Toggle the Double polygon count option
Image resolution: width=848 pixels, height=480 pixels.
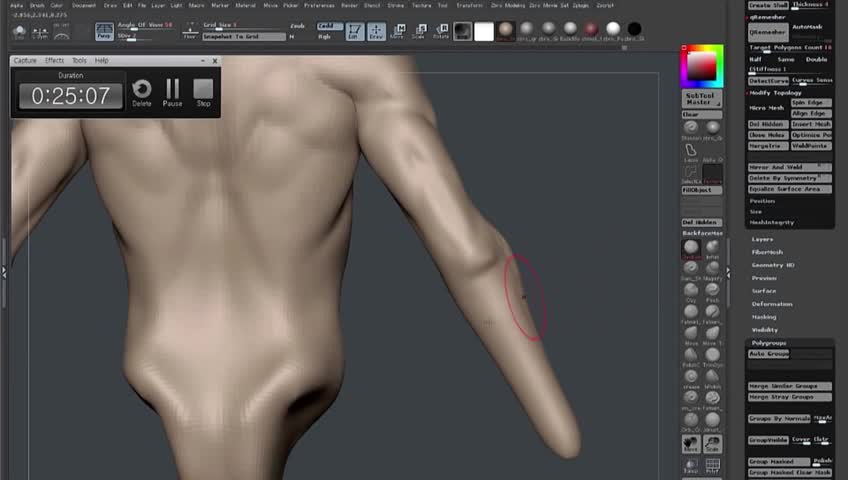coord(817,59)
